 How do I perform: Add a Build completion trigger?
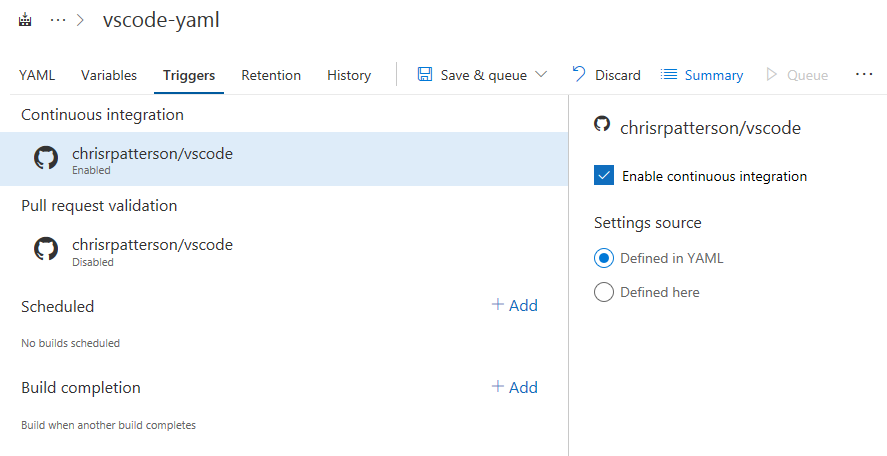[515, 387]
